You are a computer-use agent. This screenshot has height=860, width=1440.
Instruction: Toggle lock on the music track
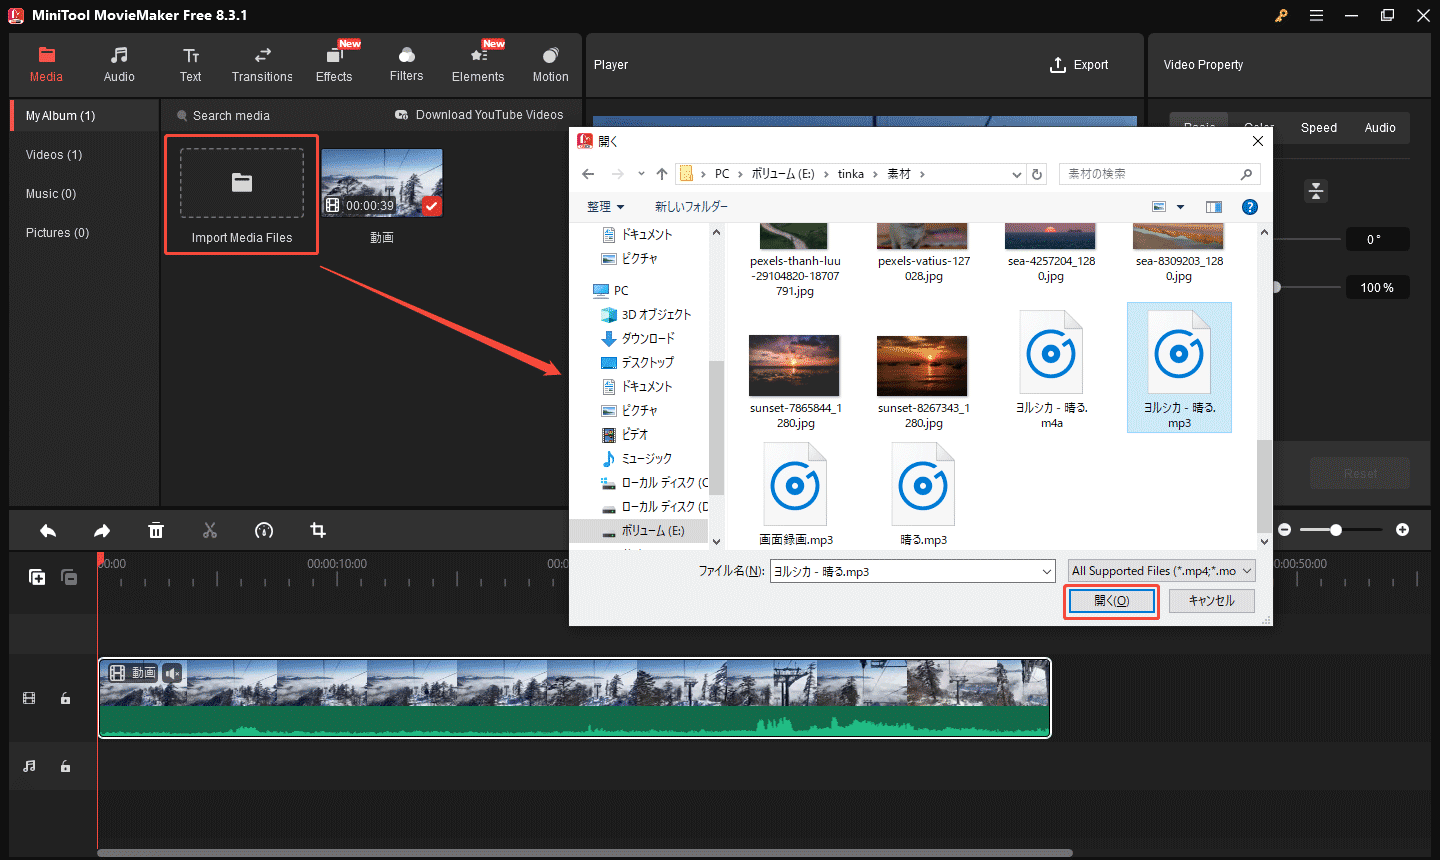coord(65,766)
